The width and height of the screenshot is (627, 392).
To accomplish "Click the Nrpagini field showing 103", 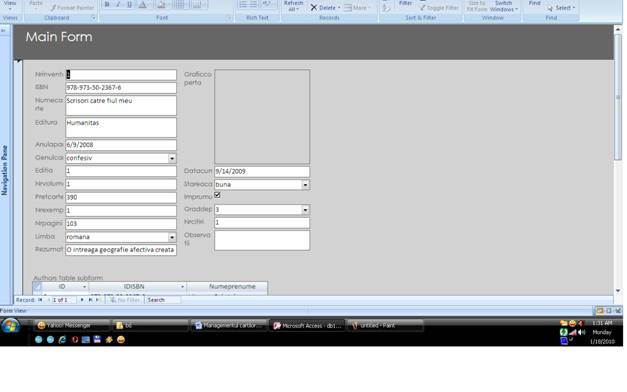I will pyautogui.click(x=121, y=224).
